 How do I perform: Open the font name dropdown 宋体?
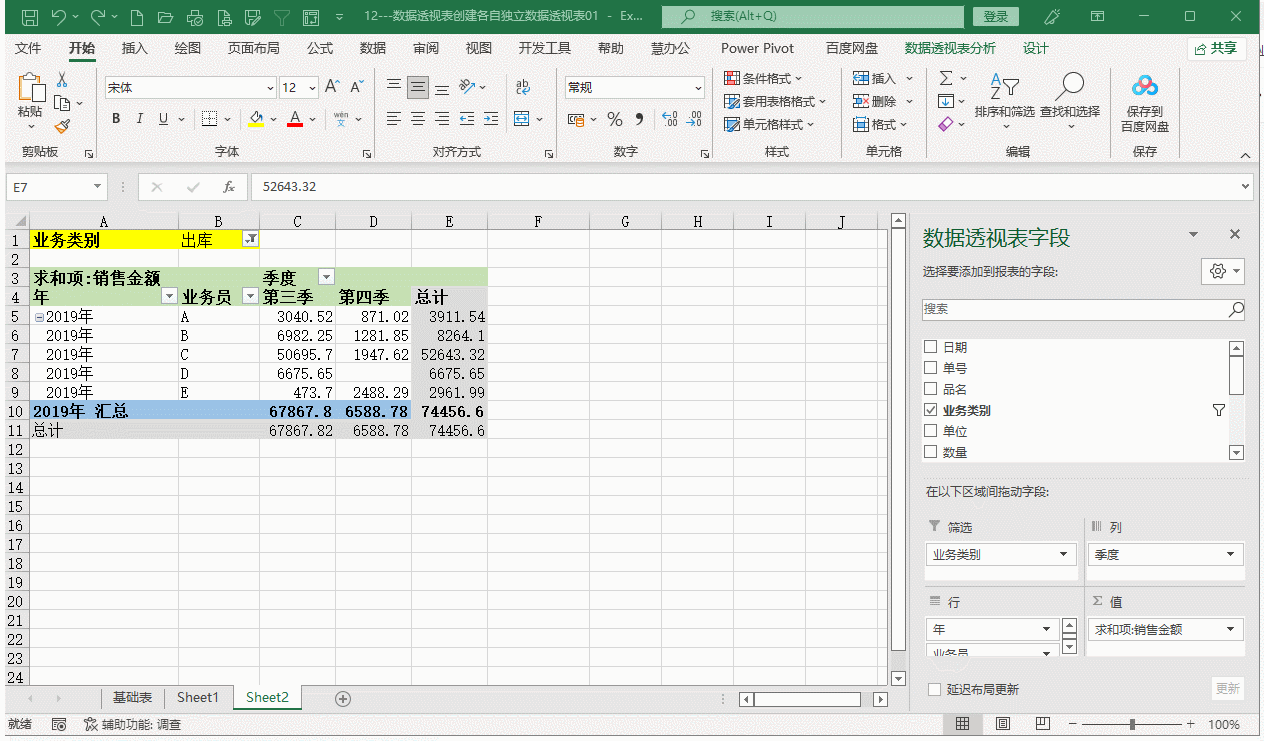[x=270, y=88]
